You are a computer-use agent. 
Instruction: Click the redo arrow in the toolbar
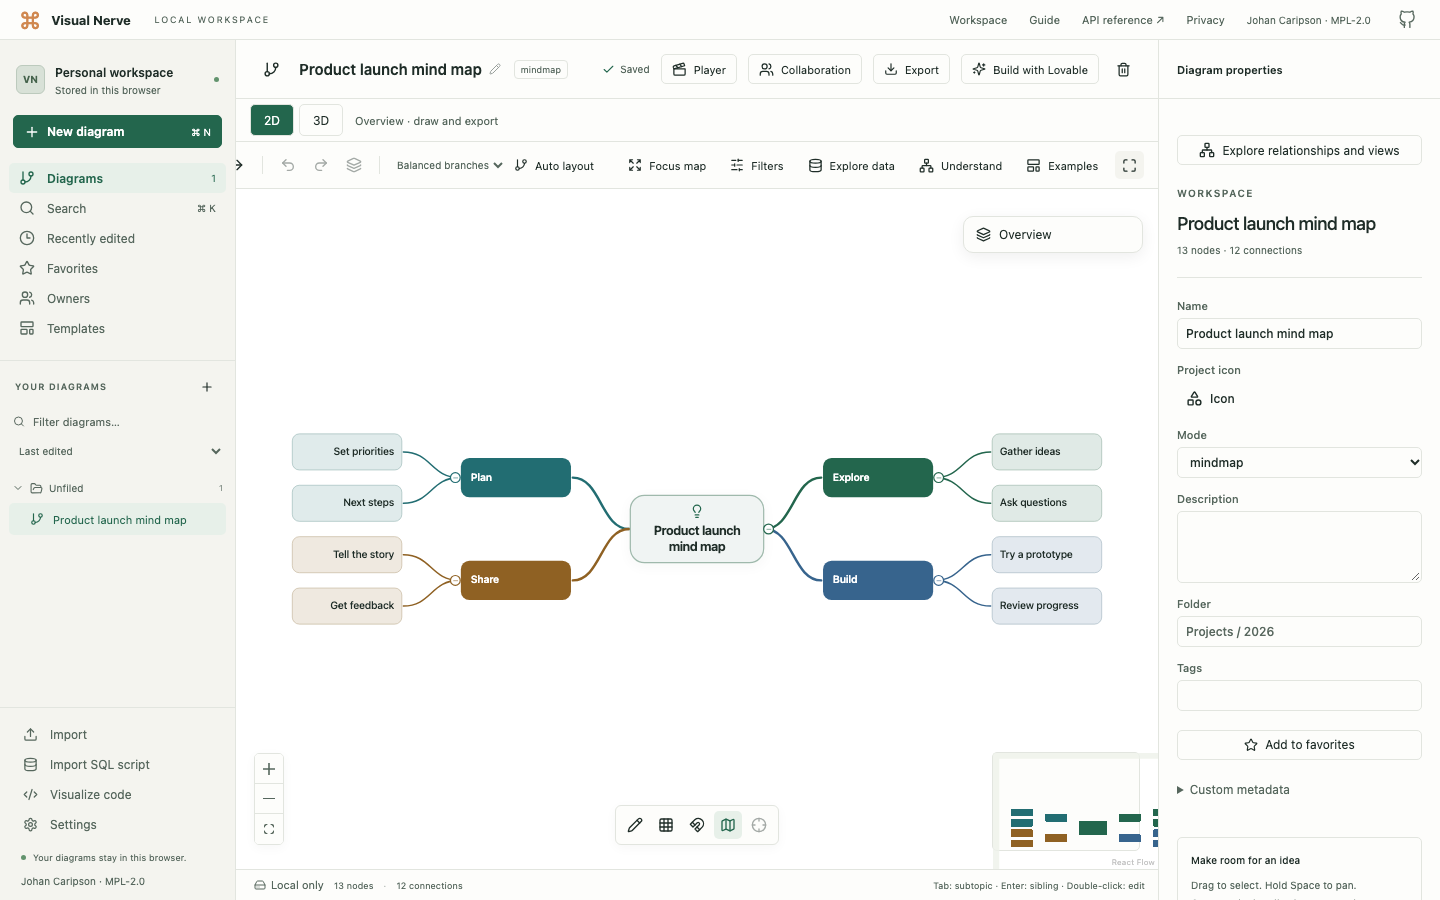321,165
